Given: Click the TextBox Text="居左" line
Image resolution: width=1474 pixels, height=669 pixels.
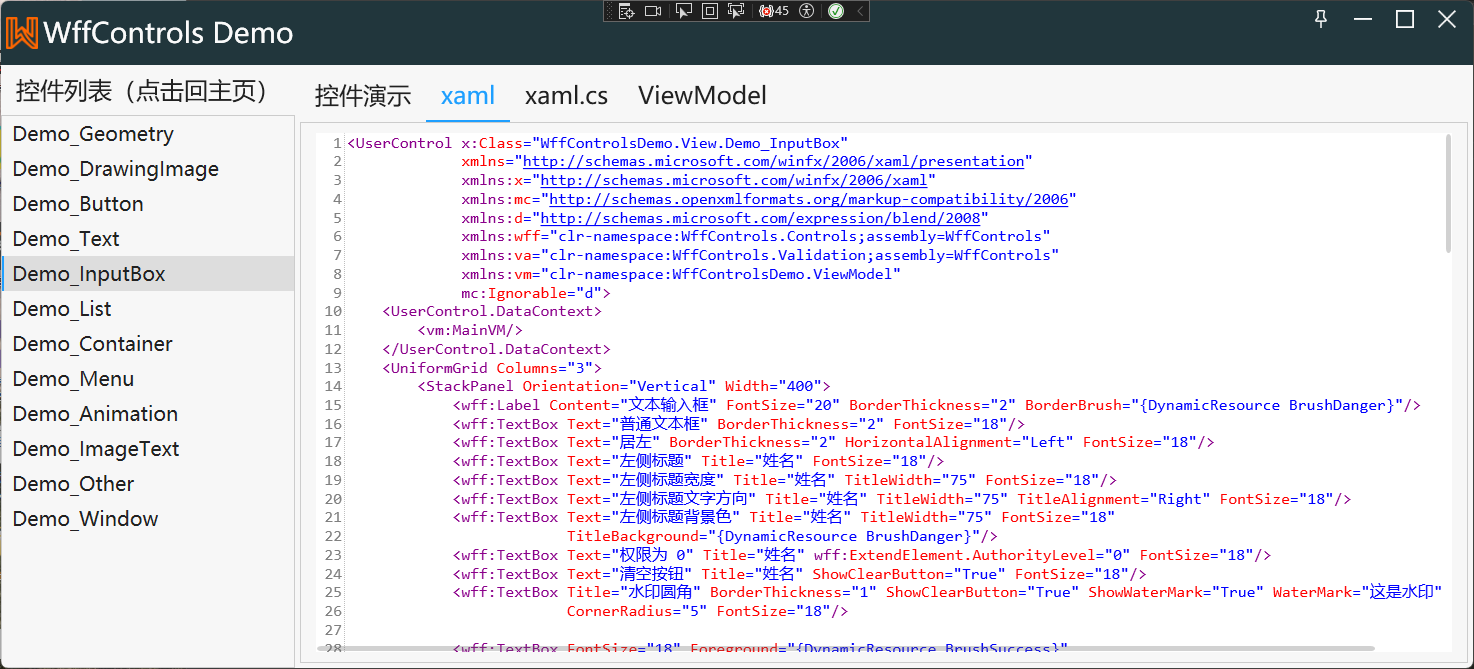Looking at the screenshot, I should [834, 442].
